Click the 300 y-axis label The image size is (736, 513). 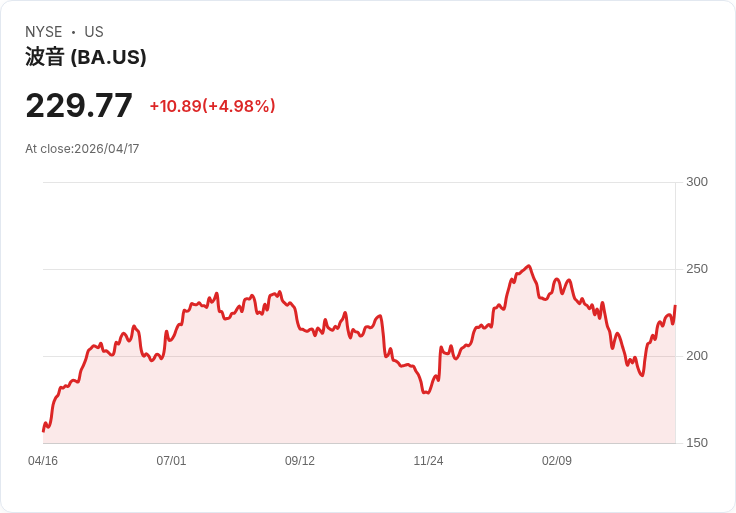(x=697, y=182)
